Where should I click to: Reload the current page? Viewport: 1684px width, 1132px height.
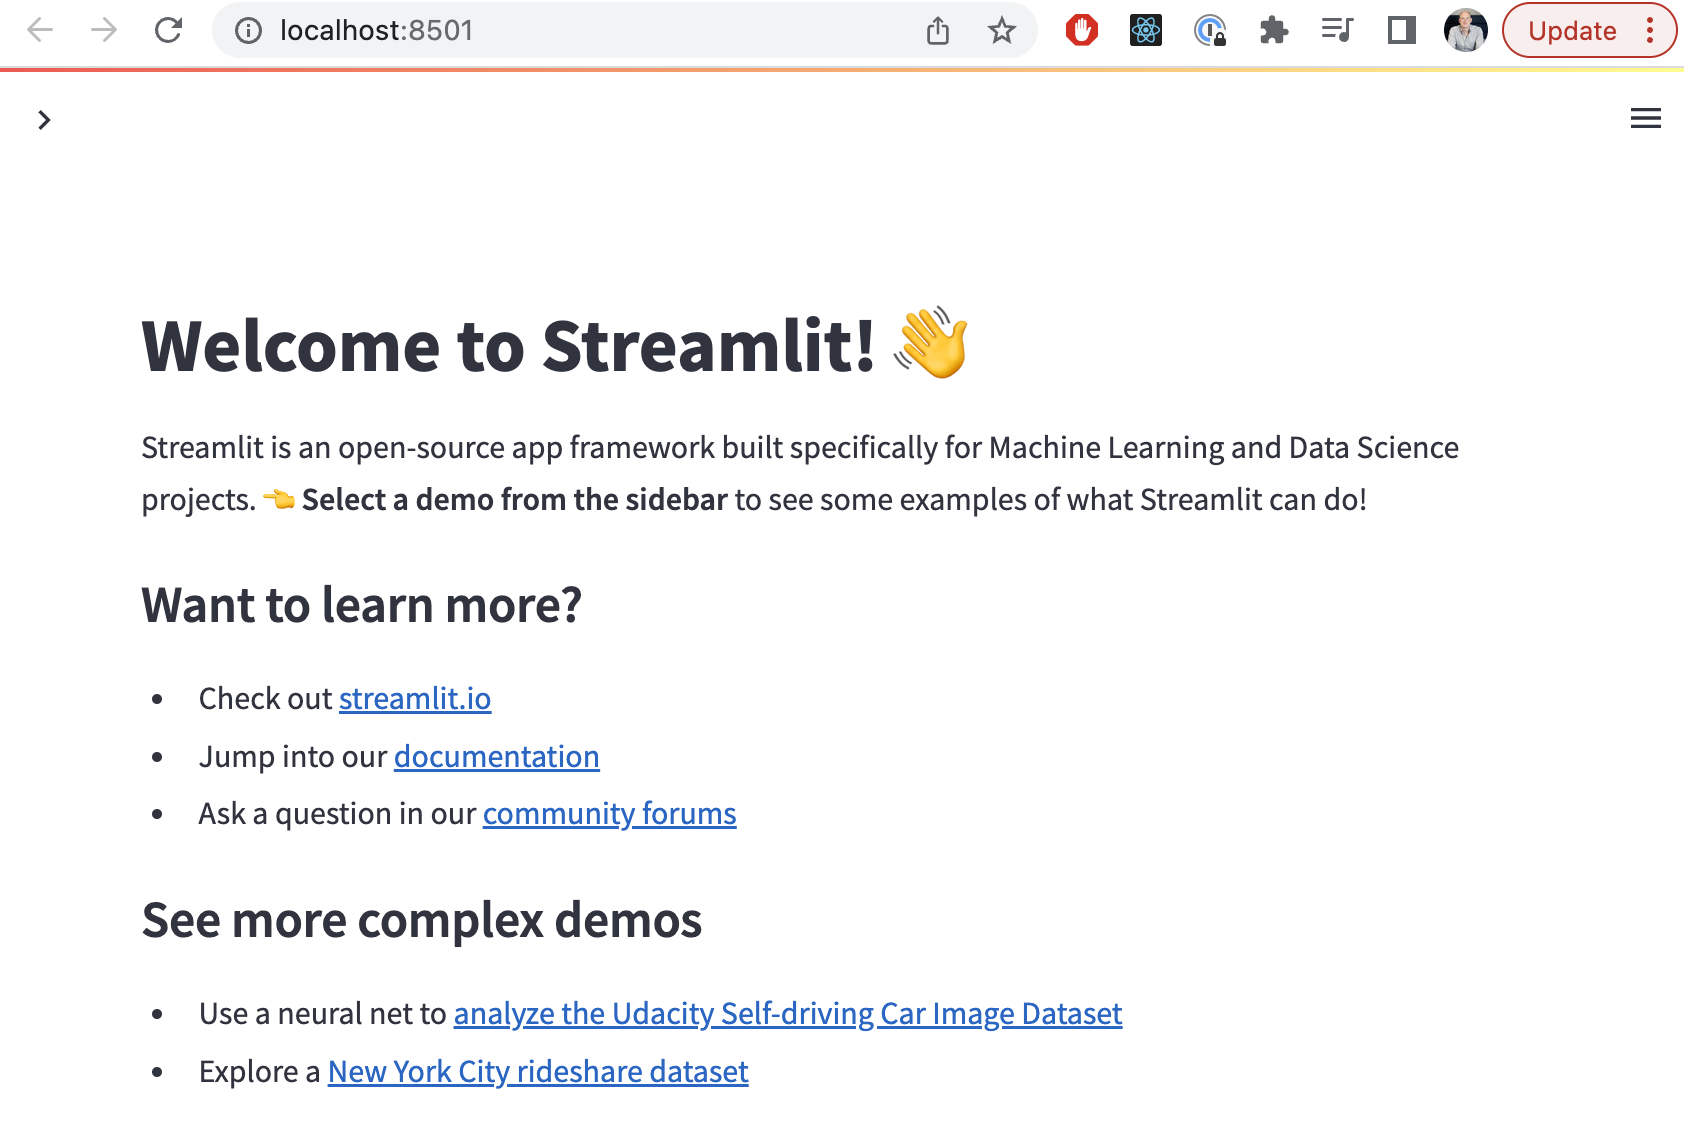[168, 30]
